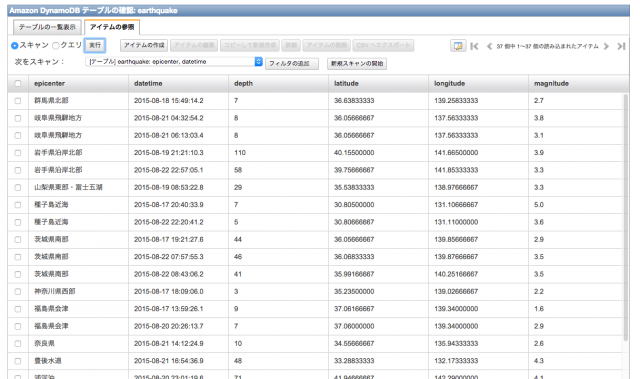The image size is (640, 379).
Task: Toggle the select-all checkbox in header
Action: pos(18,83)
